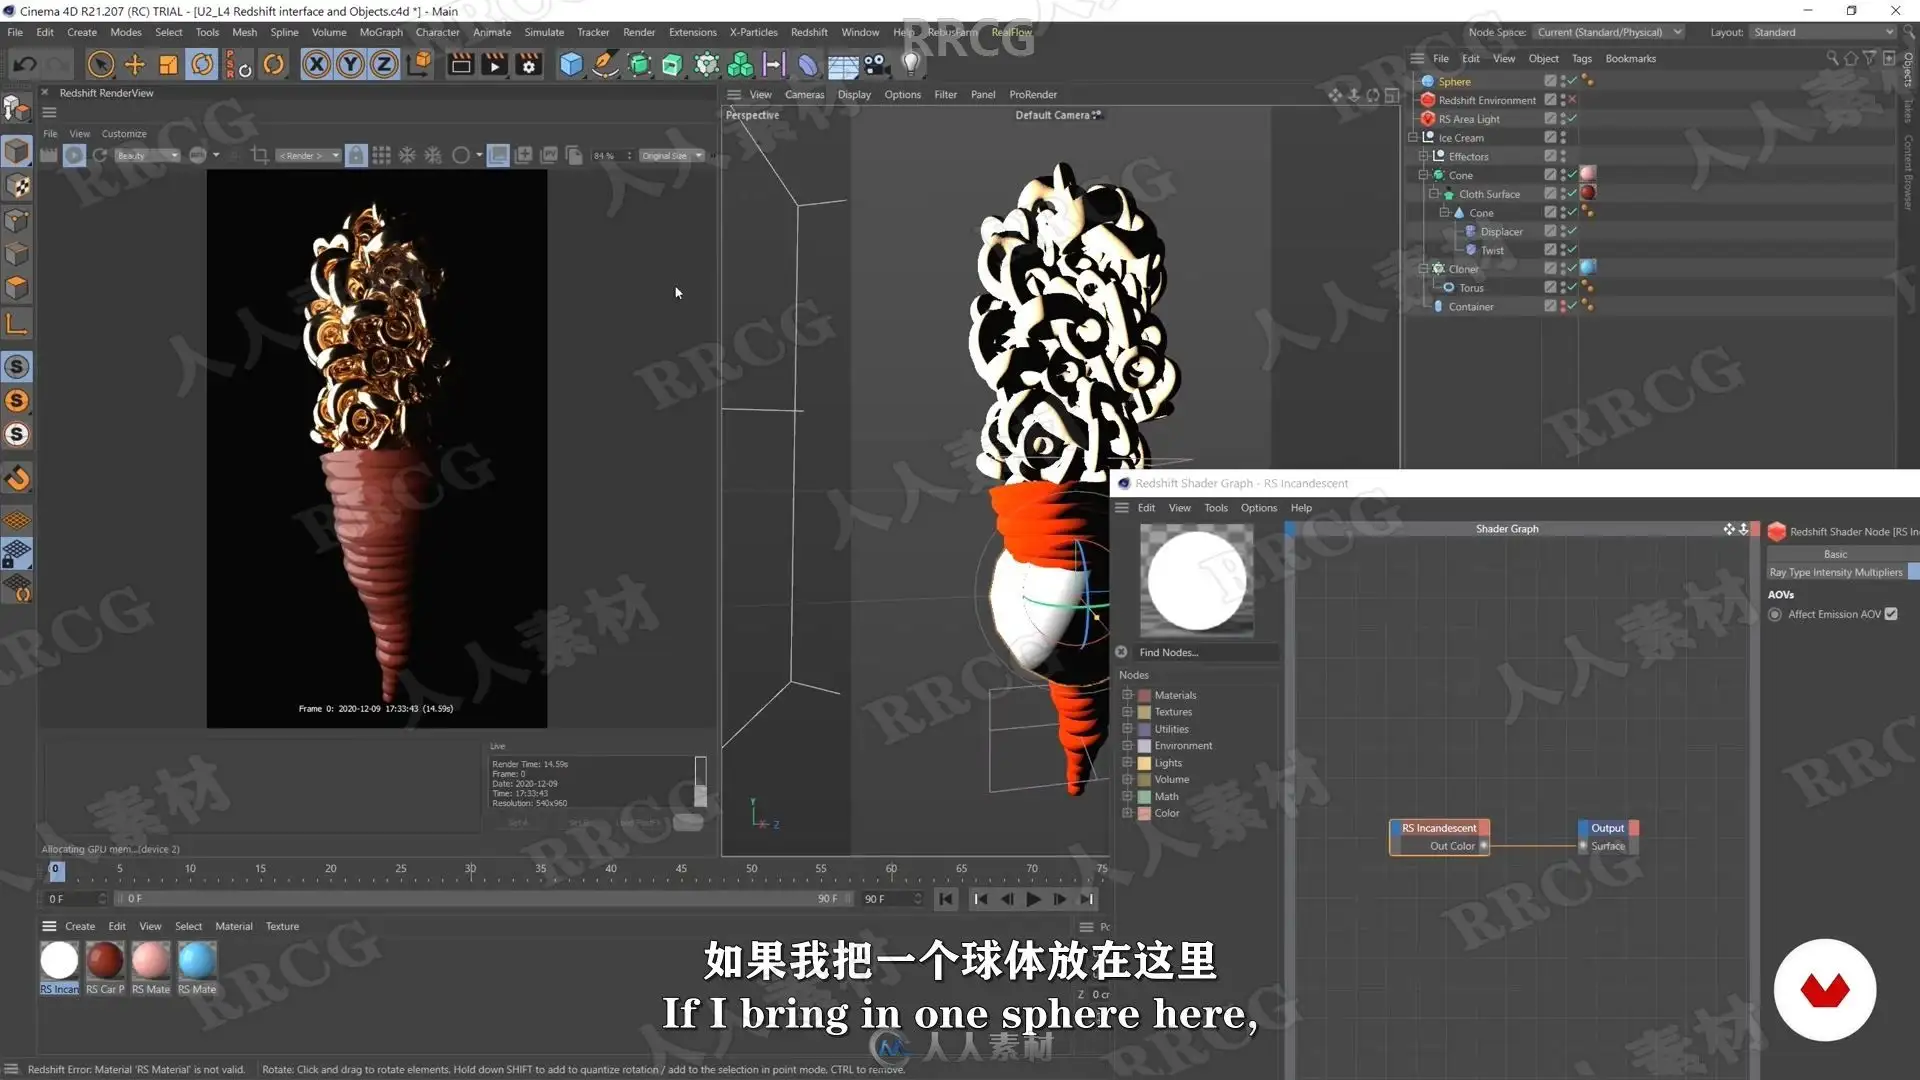Open the Beauty AOV dropdown
Image resolution: width=1920 pixels, height=1080 pixels.
coord(146,155)
